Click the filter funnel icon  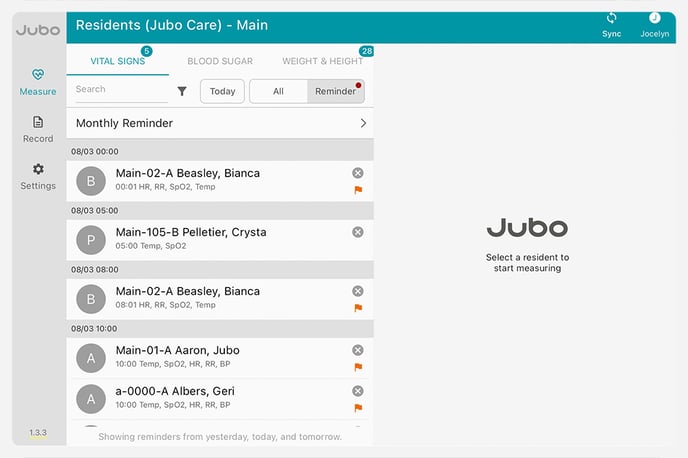[x=182, y=91]
